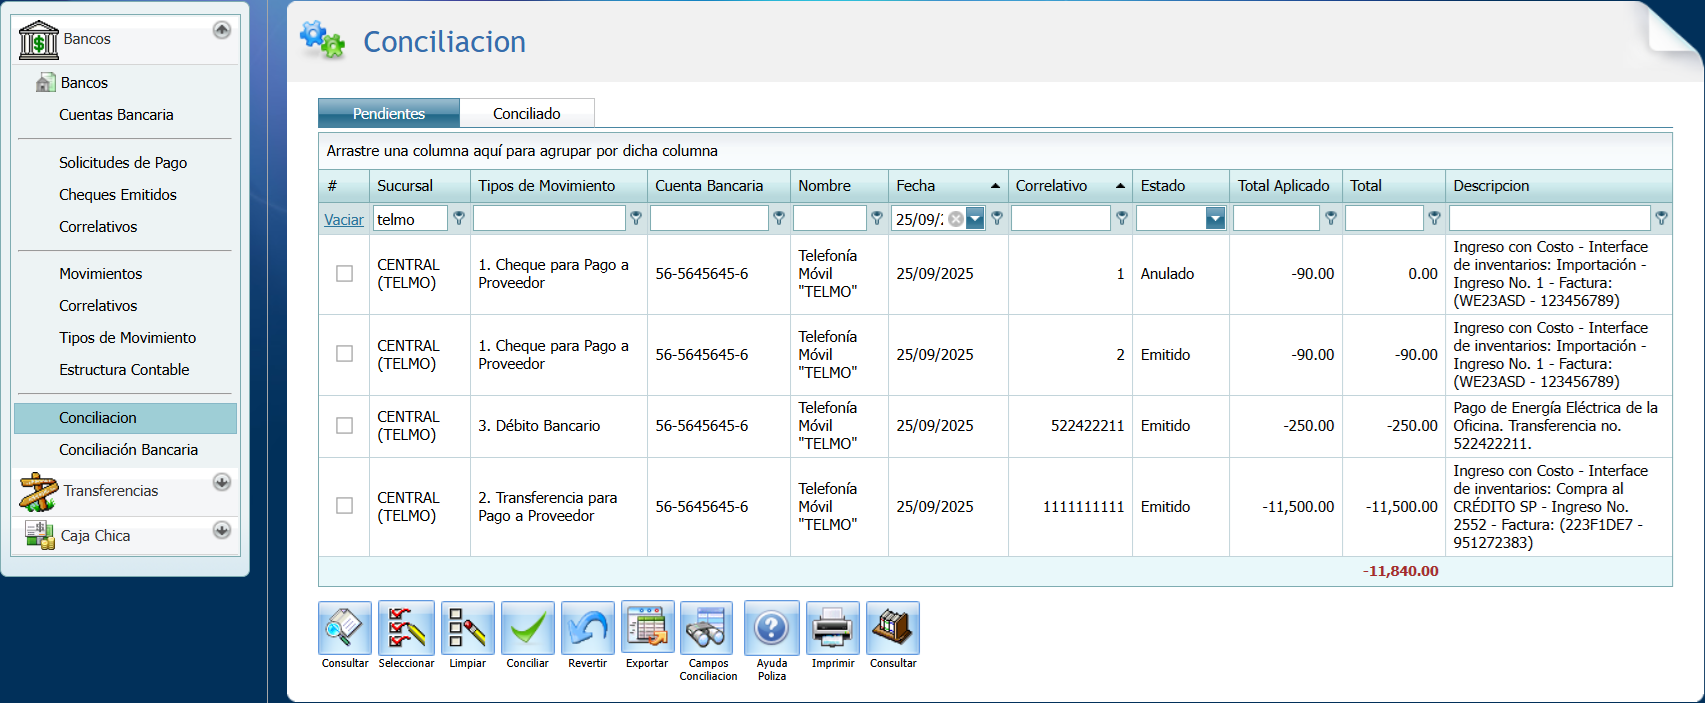Expand the Transferencias sidebar section

tap(222, 483)
